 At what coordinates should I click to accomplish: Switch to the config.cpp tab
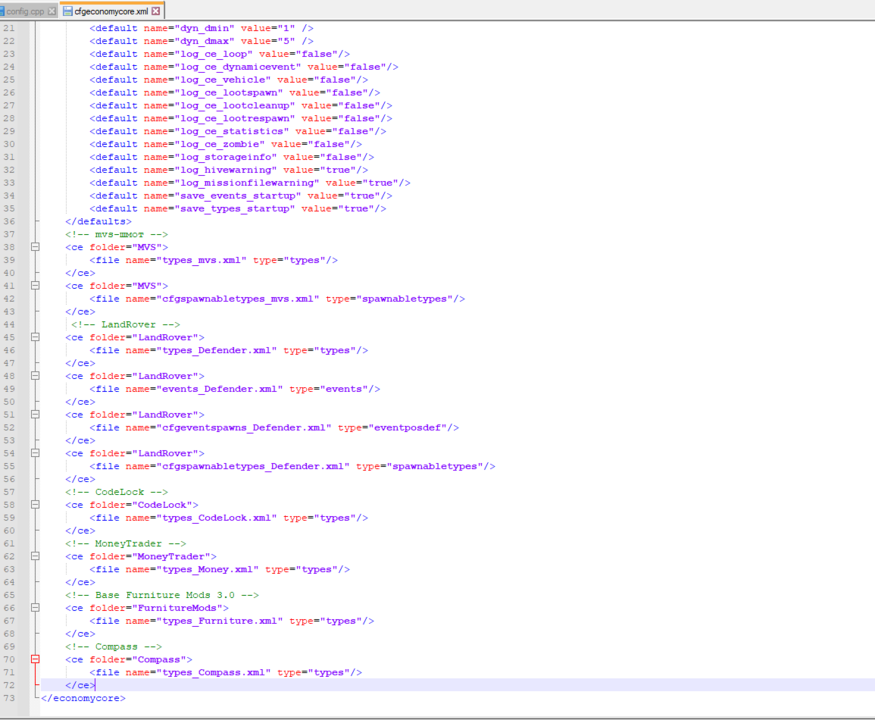click(25, 11)
